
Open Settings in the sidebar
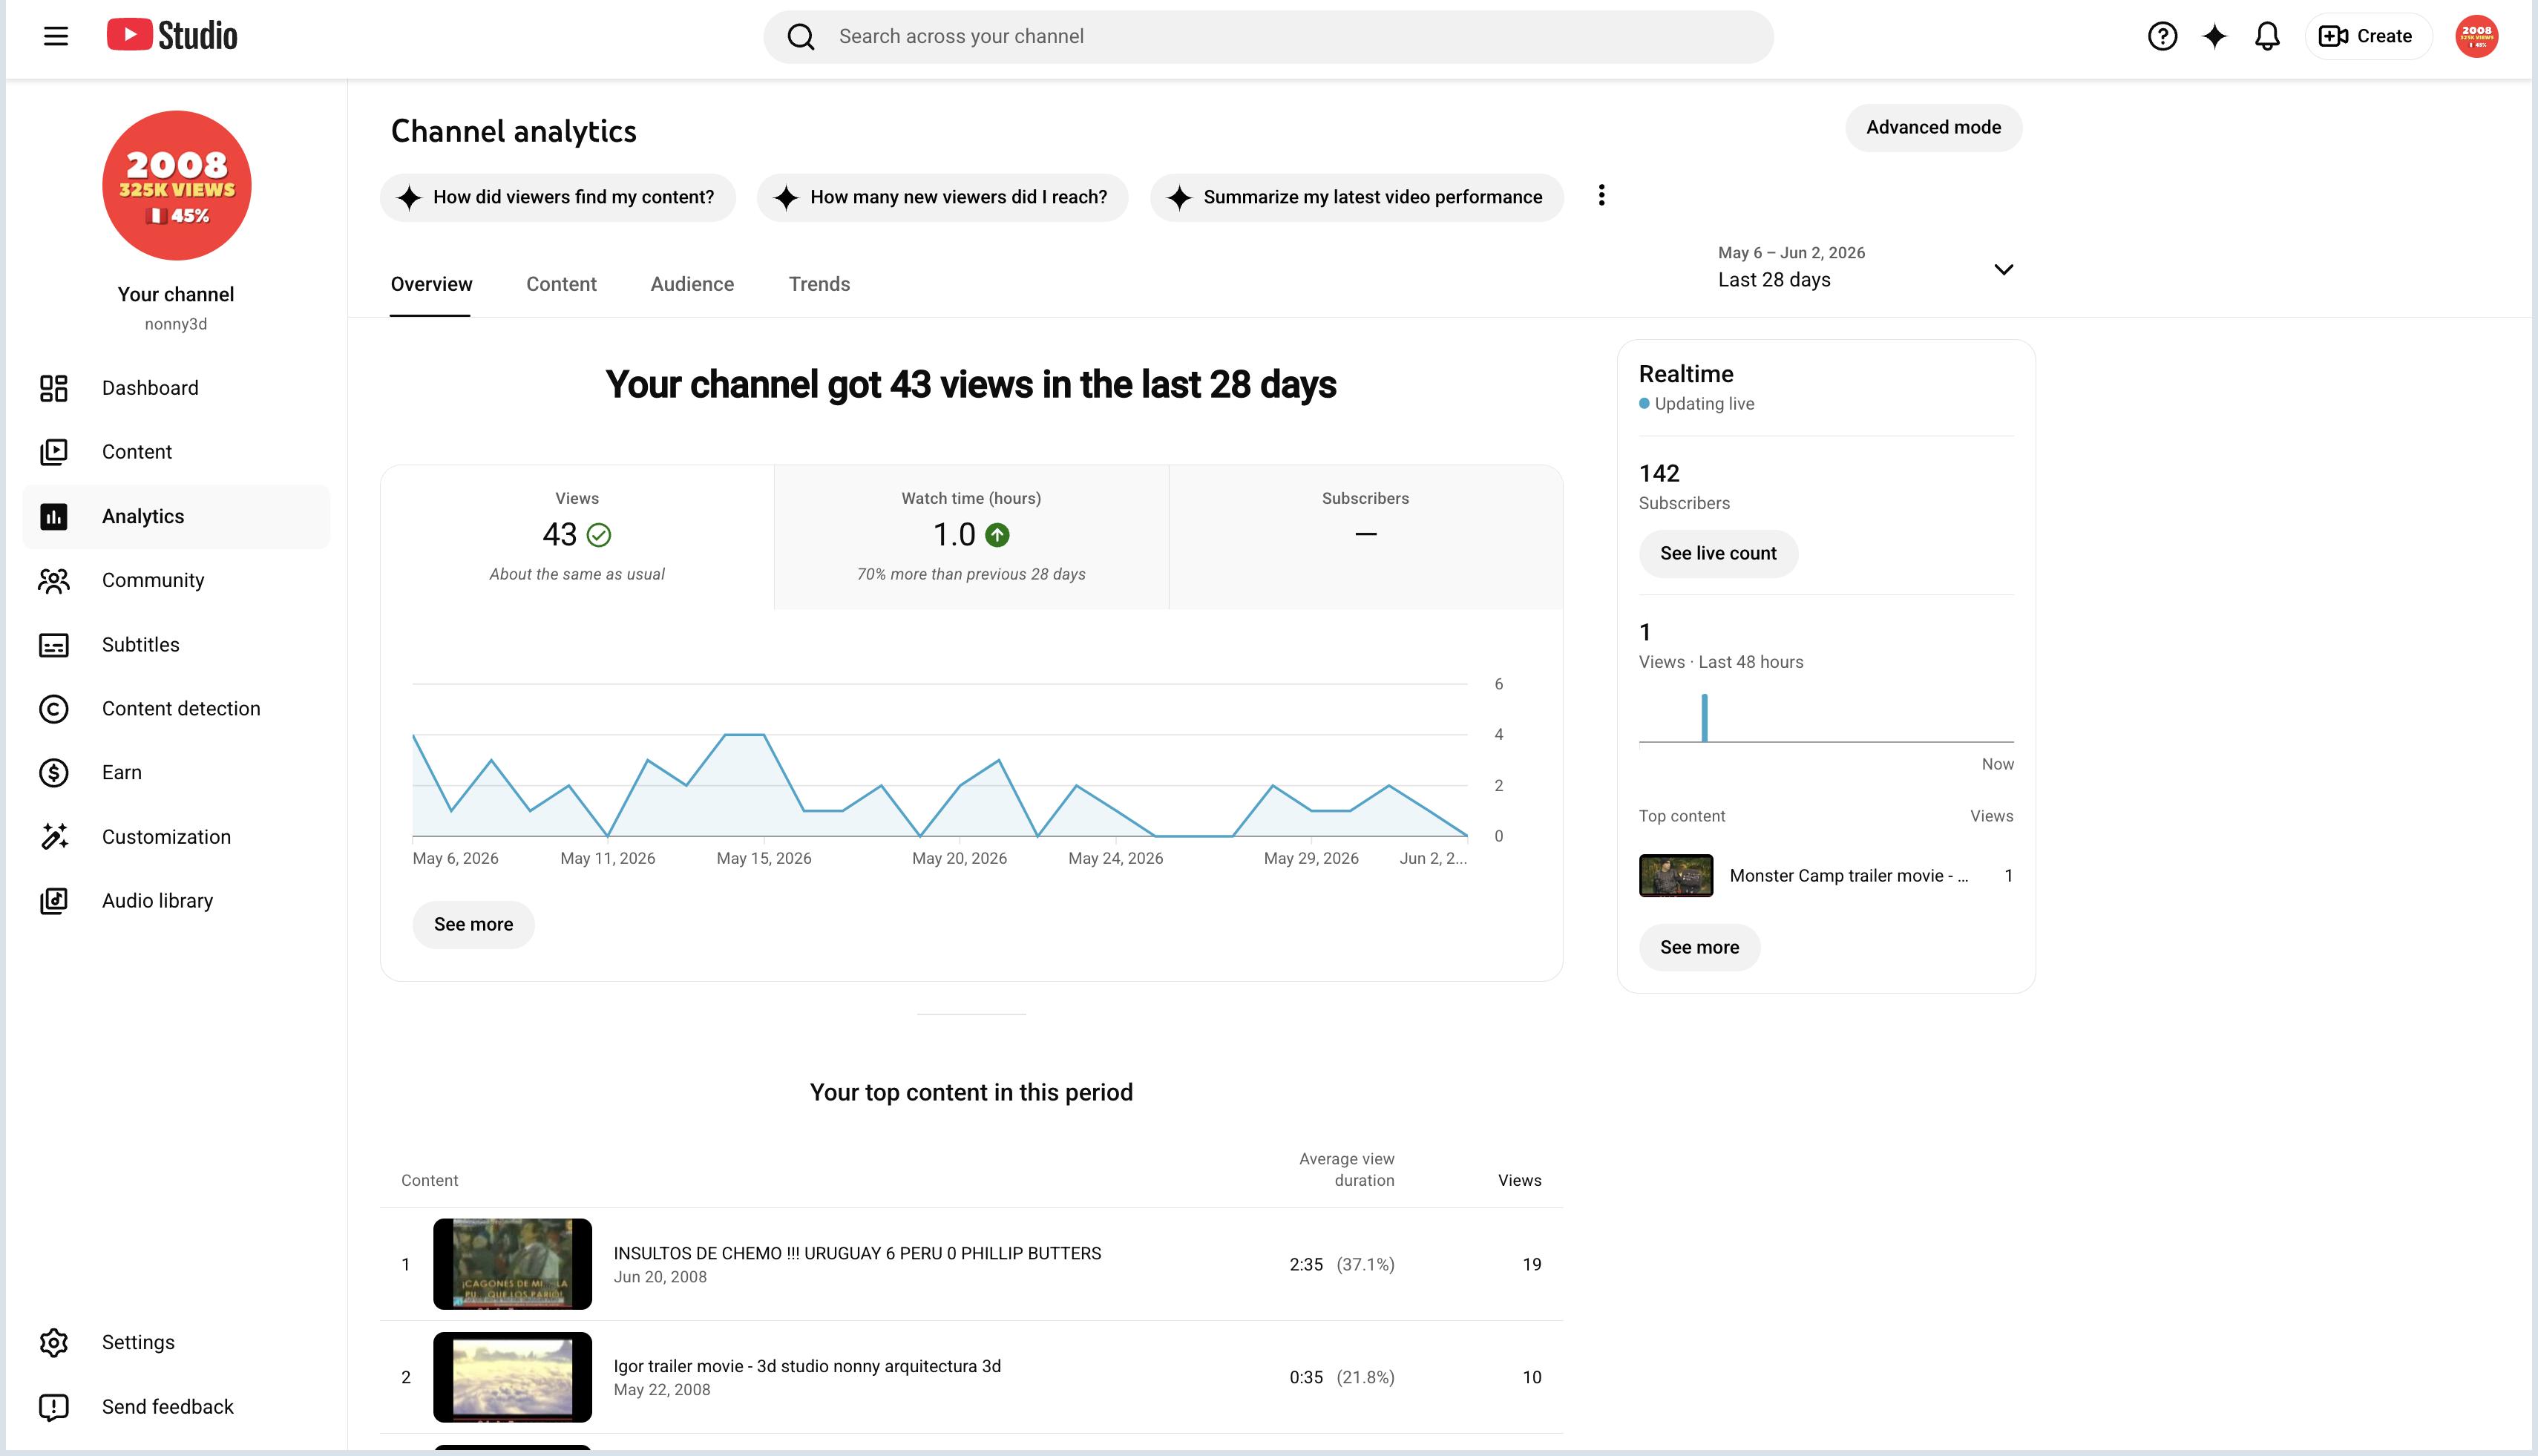(176, 1342)
